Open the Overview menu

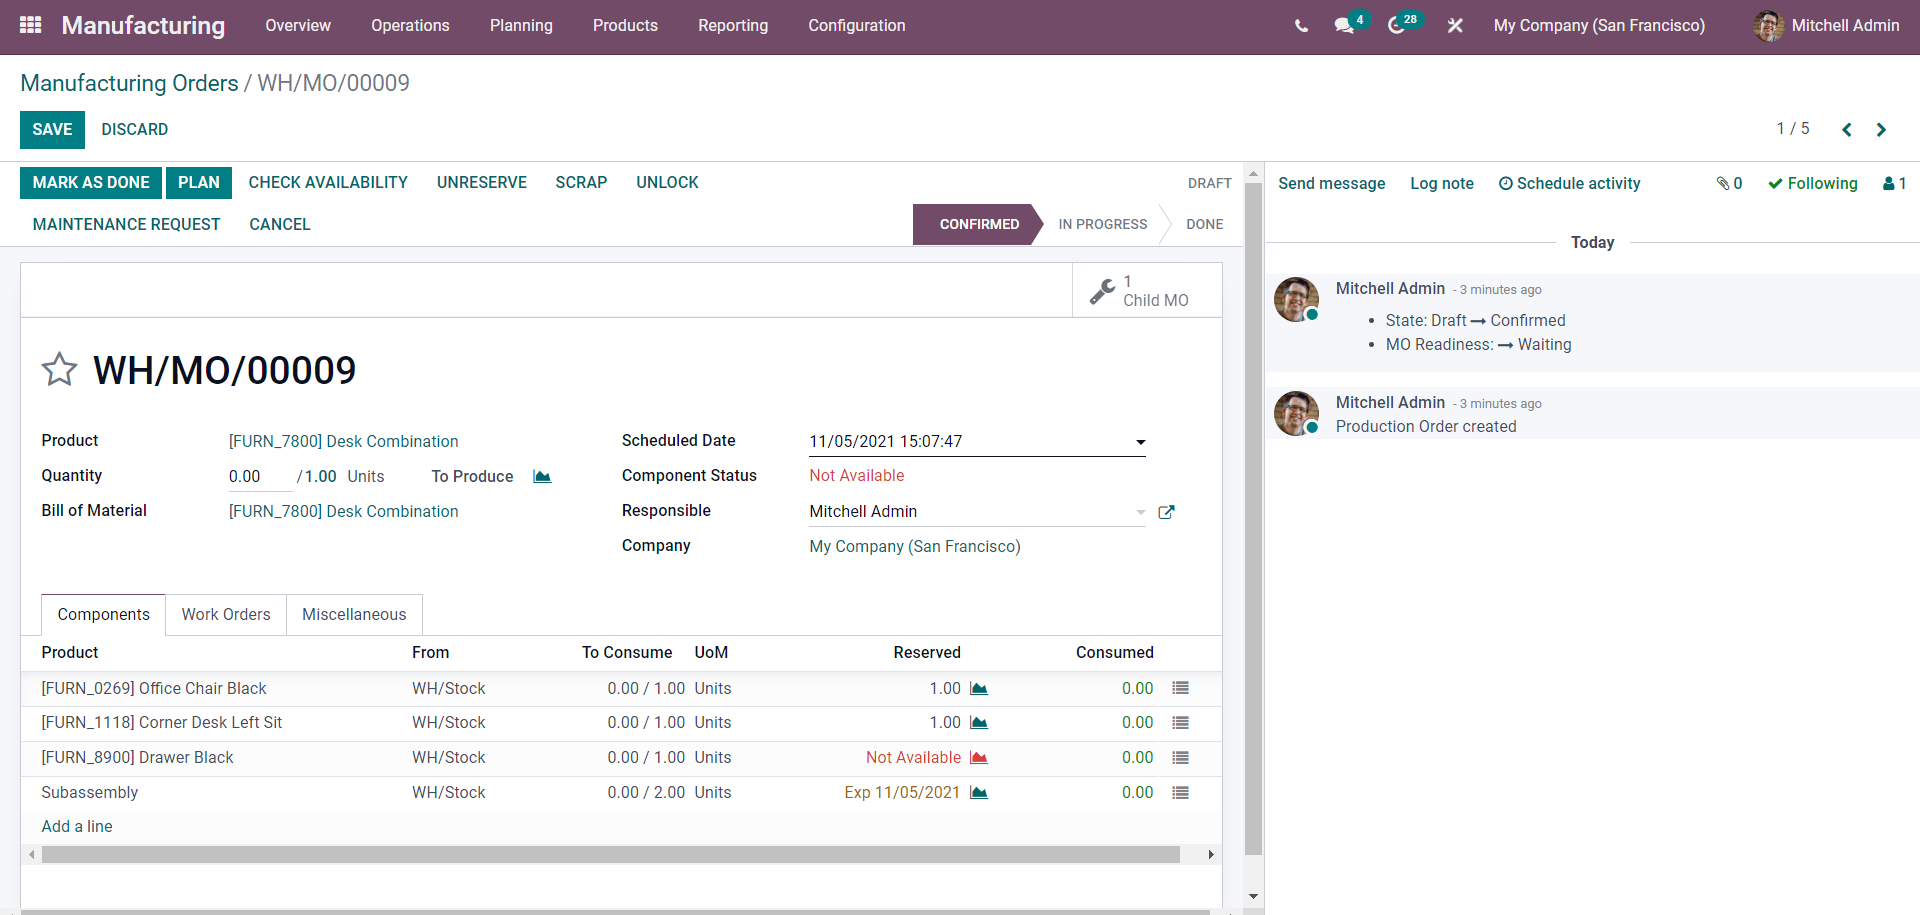[x=298, y=26]
